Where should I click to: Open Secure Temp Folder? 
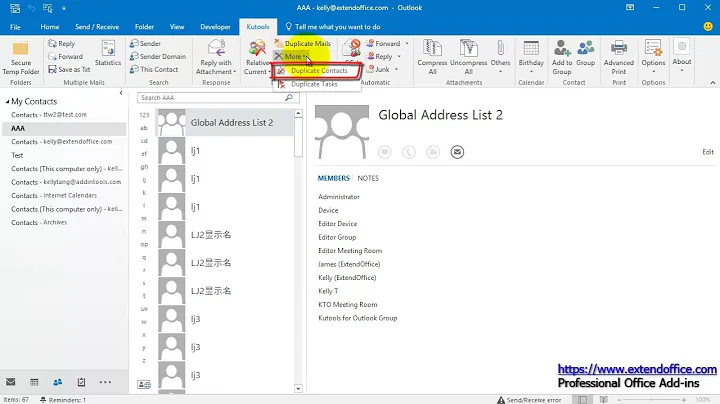point(21,58)
